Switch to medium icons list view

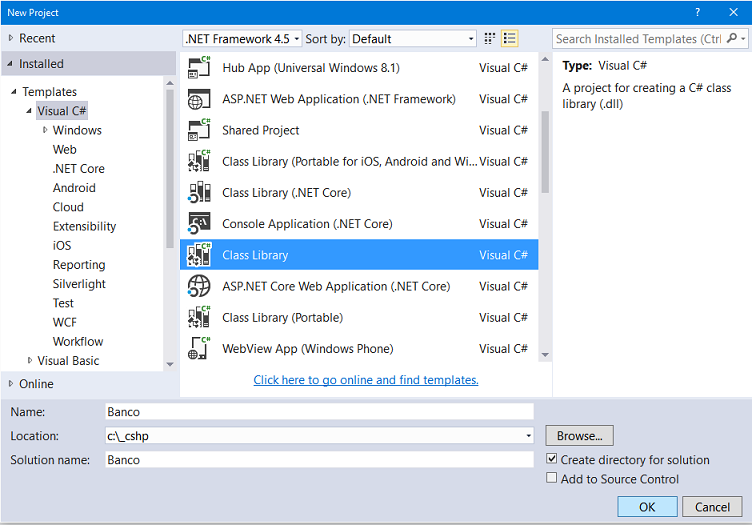tap(509, 38)
